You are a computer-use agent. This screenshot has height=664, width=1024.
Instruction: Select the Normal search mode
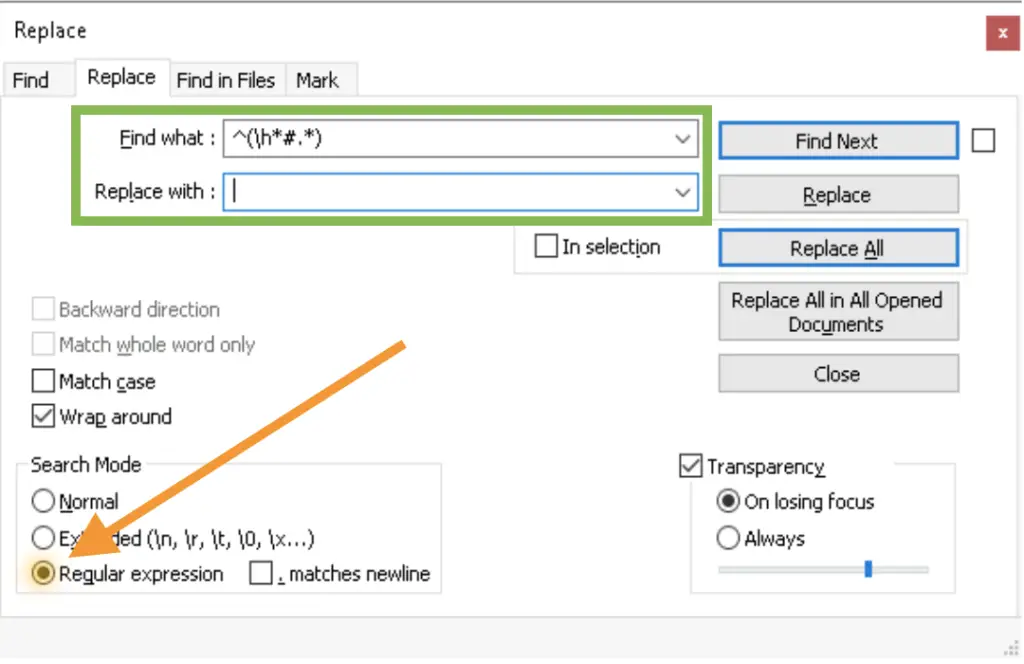tap(43, 501)
